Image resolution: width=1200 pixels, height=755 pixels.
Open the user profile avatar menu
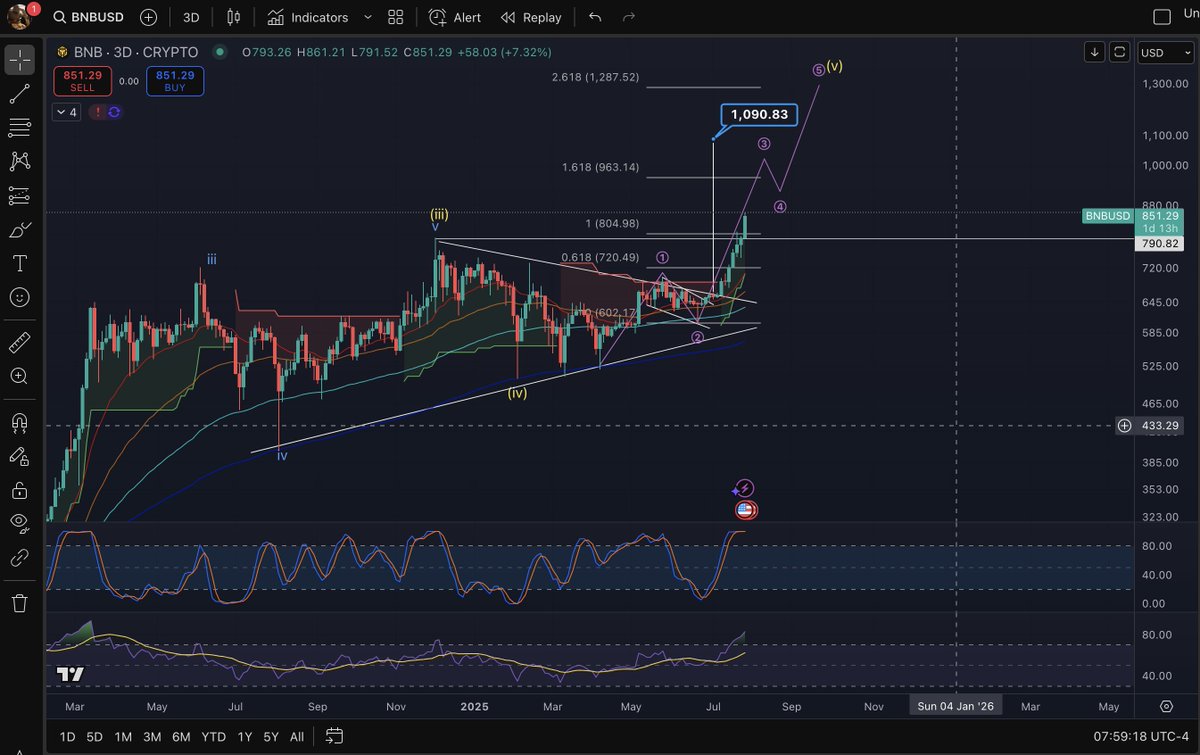[19, 16]
